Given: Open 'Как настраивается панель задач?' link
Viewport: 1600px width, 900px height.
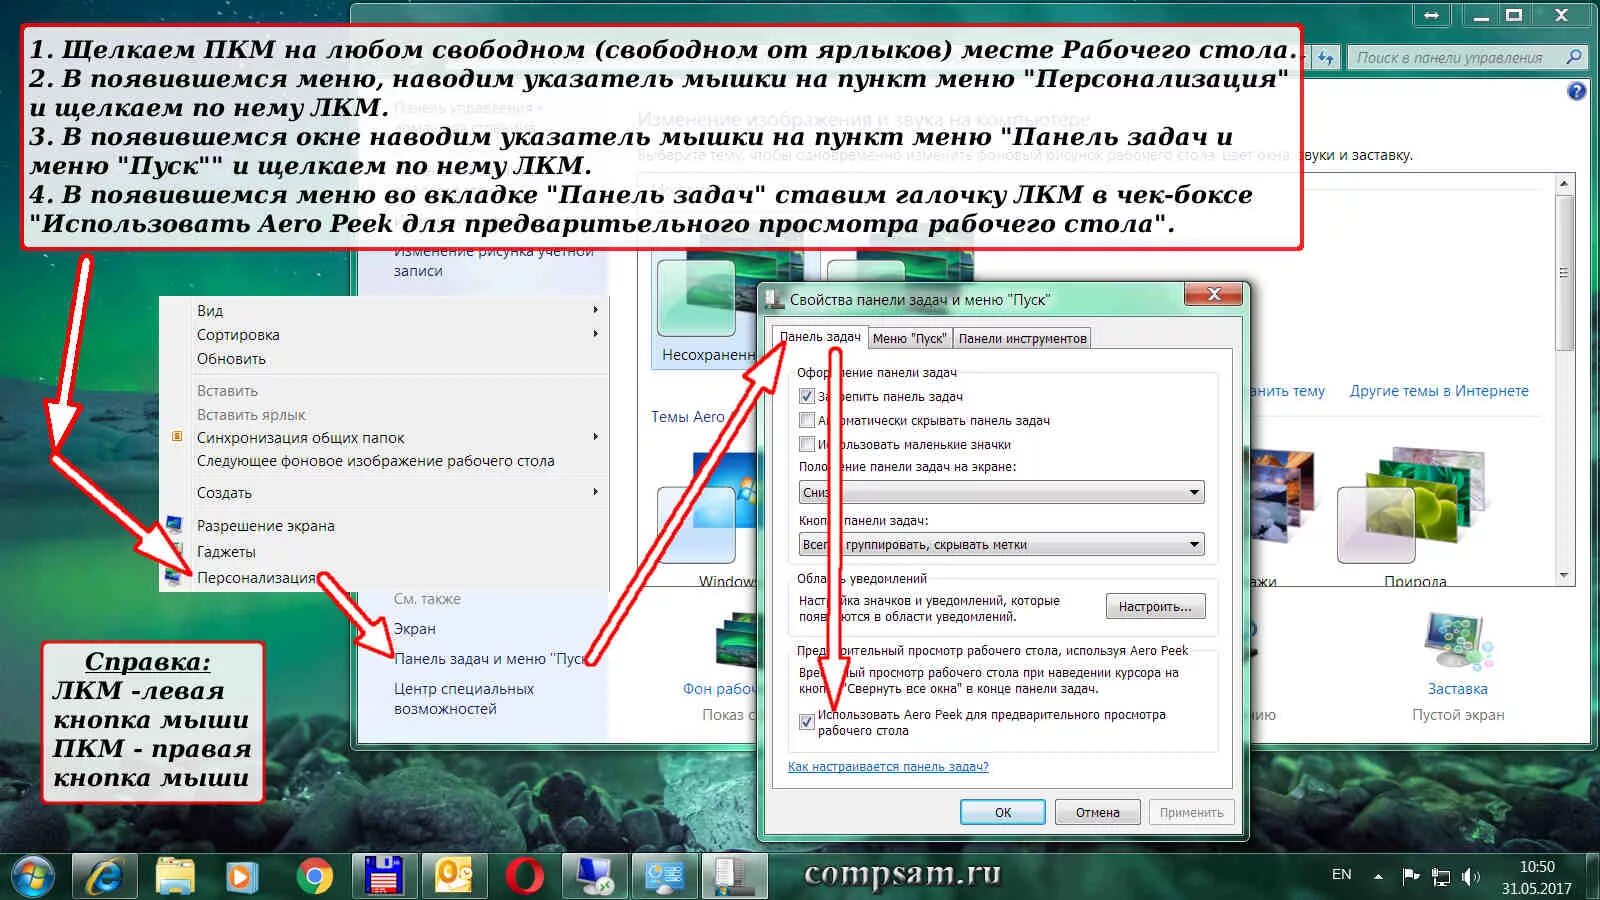Looking at the screenshot, I should coord(888,766).
